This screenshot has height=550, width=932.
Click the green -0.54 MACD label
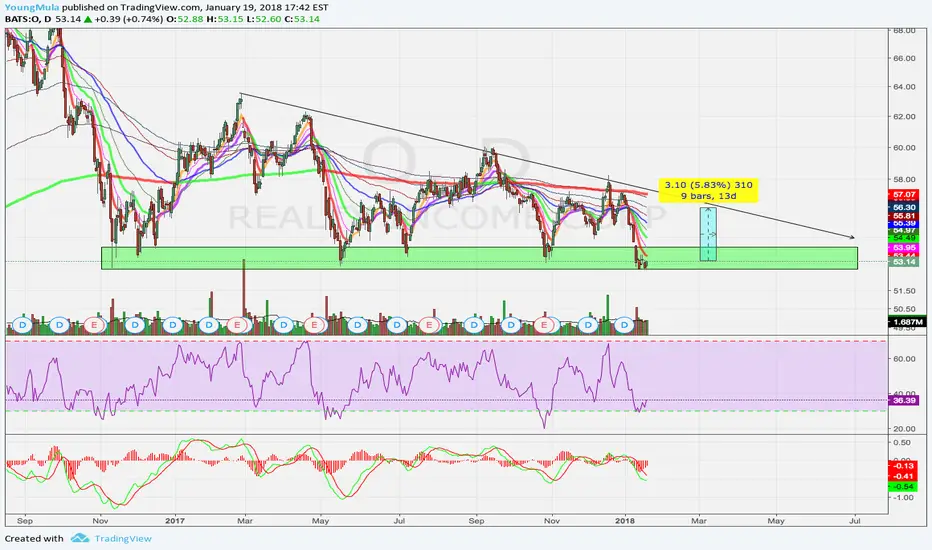click(903, 486)
